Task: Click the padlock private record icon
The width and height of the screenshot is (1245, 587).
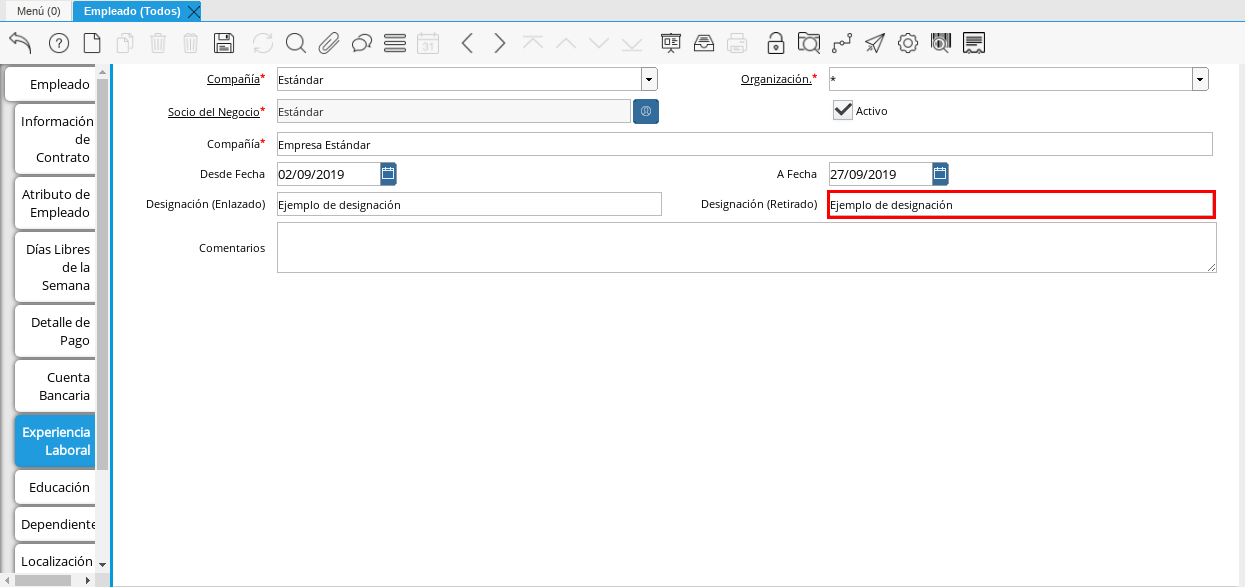Action: (x=776, y=43)
